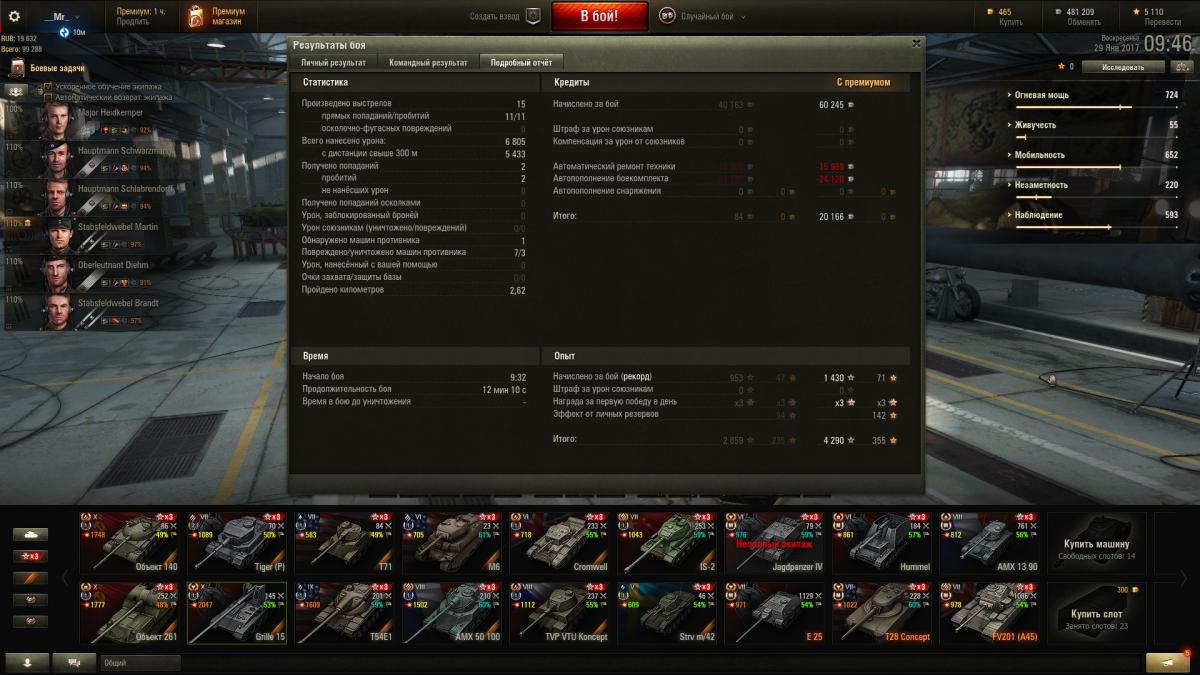Select M6 tank in carousel
1200x675 pixels.
tap(451, 542)
